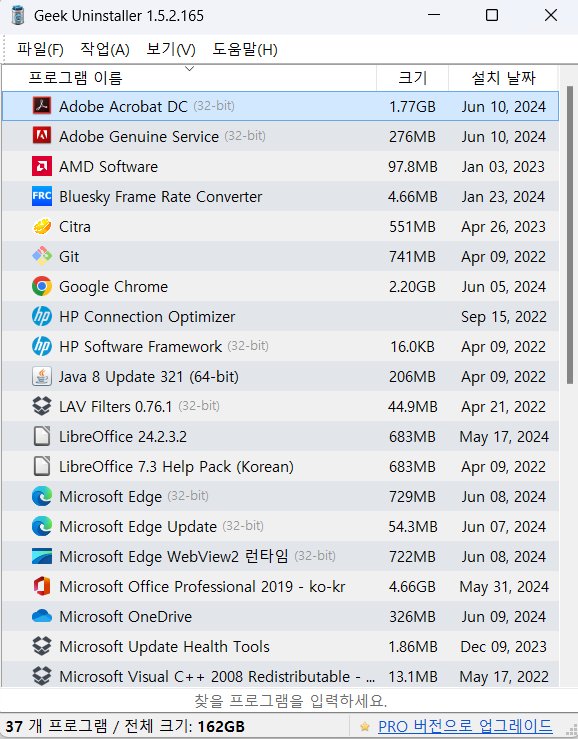The height and width of the screenshot is (739, 578).
Task: Click the Bluesky Frame Rate Converter FRC icon
Action: (x=42, y=197)
